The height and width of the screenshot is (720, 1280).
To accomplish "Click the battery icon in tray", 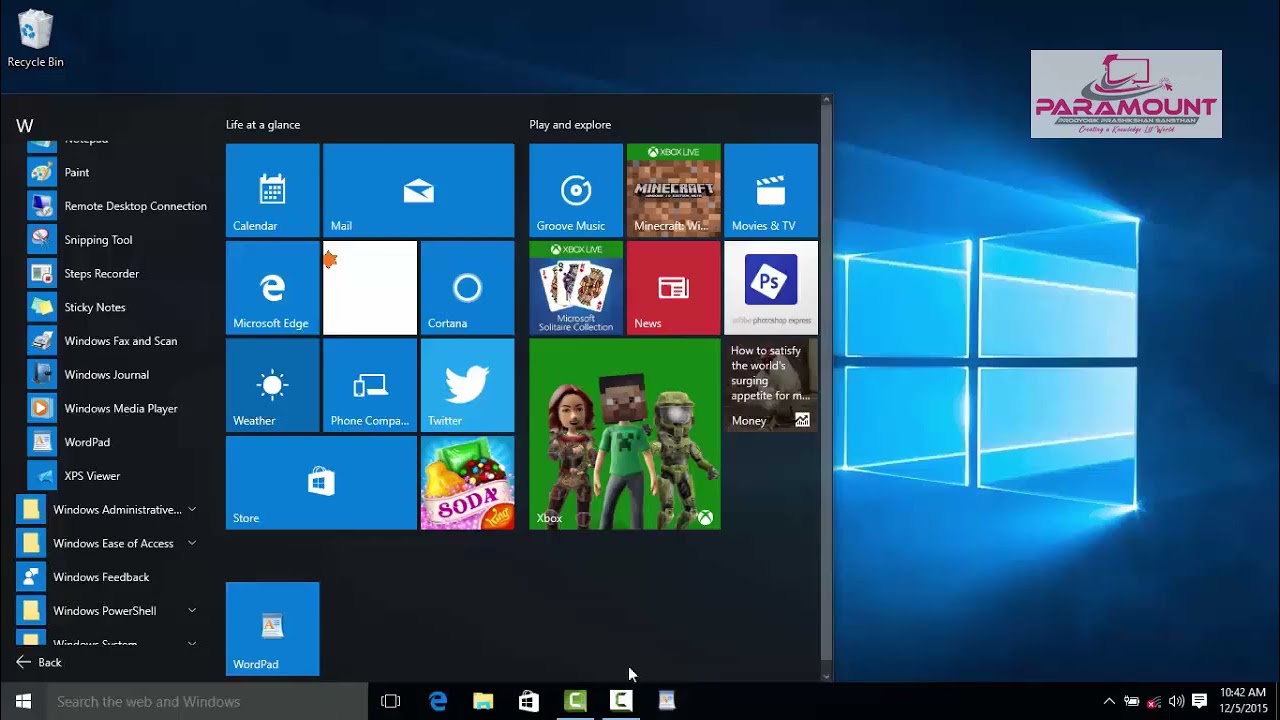I will 1132,702.
